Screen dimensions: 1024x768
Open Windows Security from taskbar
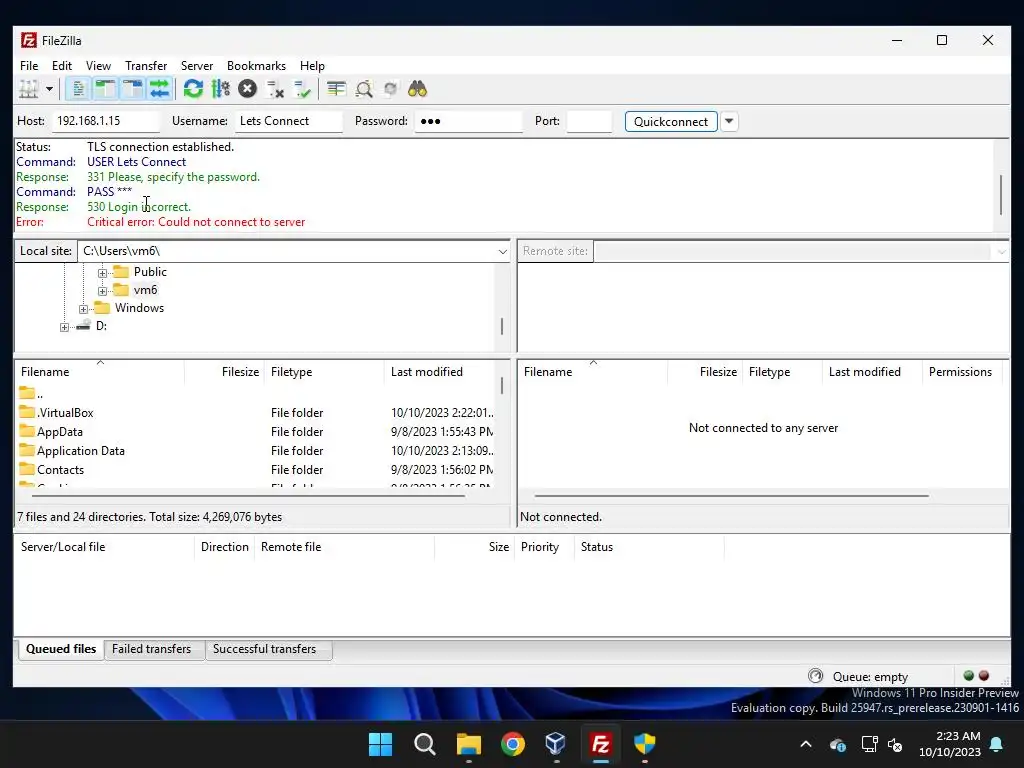(x=645, y=744)
